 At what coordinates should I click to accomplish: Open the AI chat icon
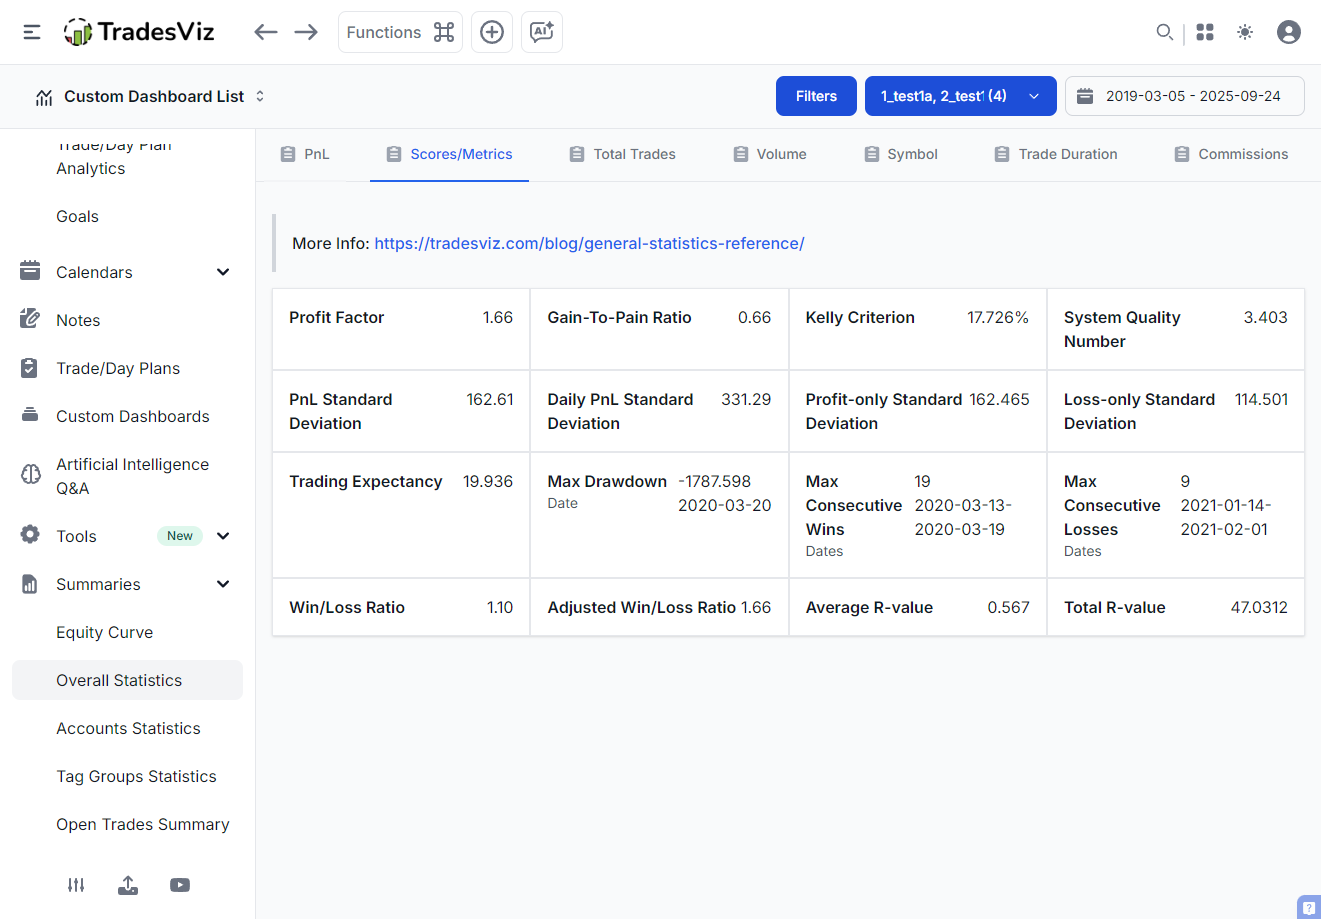click(x=542, y=32)
